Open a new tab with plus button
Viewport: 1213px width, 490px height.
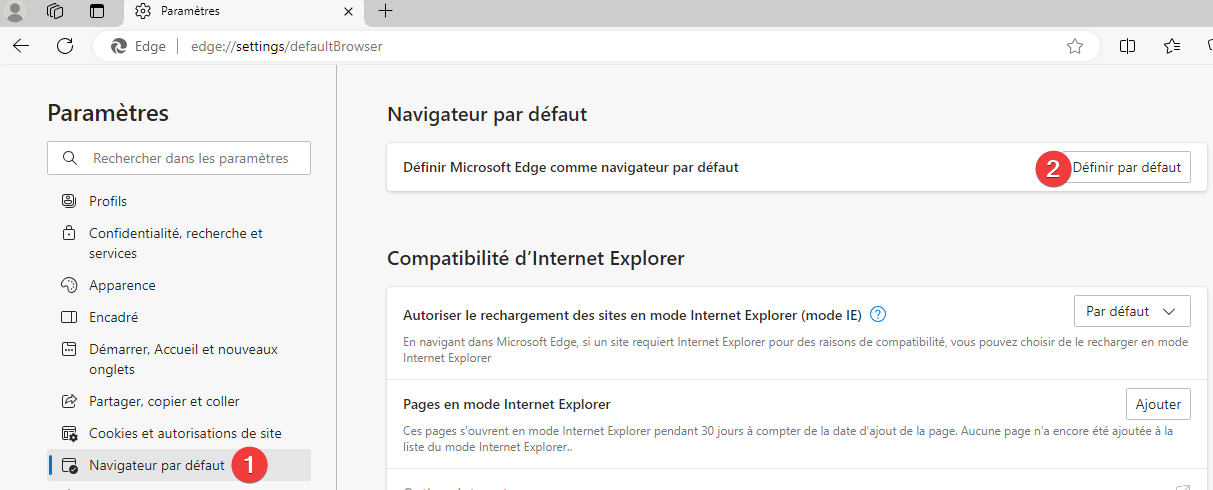point(385,11)
